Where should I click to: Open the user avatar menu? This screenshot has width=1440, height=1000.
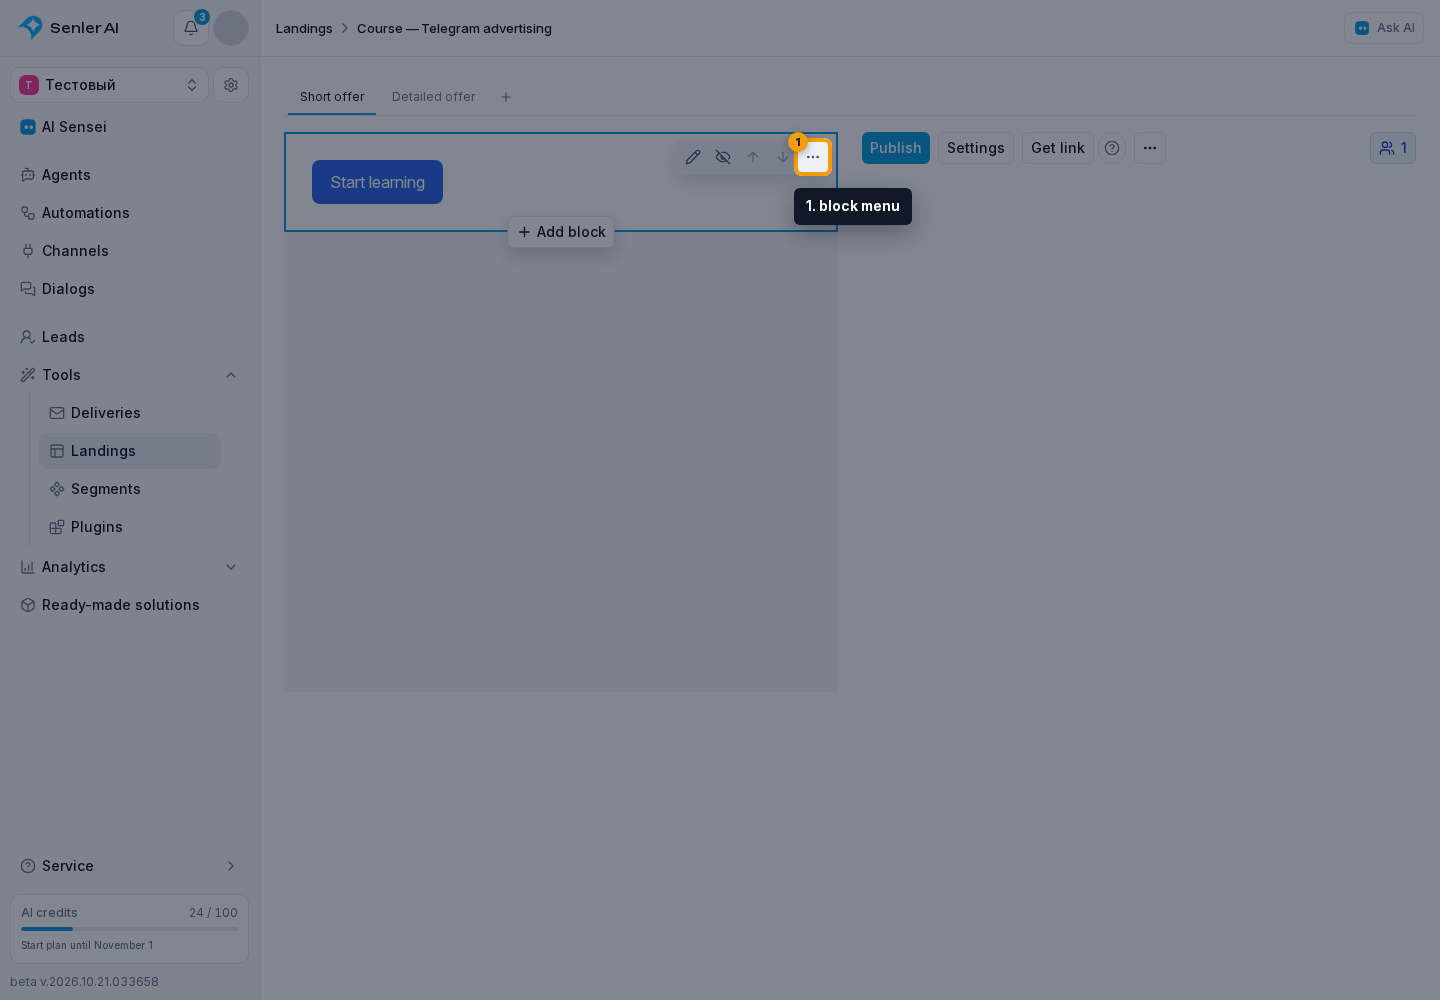click(x=231, y=28)
